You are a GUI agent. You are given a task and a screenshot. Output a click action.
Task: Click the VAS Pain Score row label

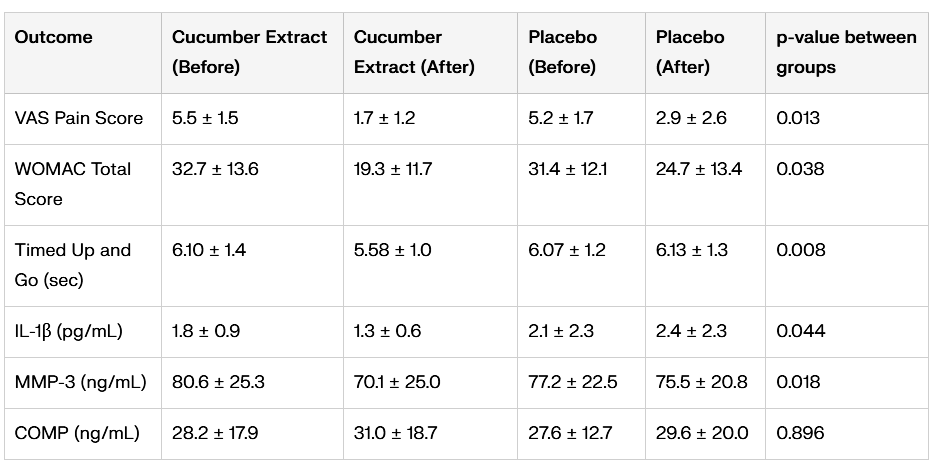point(78,118)
